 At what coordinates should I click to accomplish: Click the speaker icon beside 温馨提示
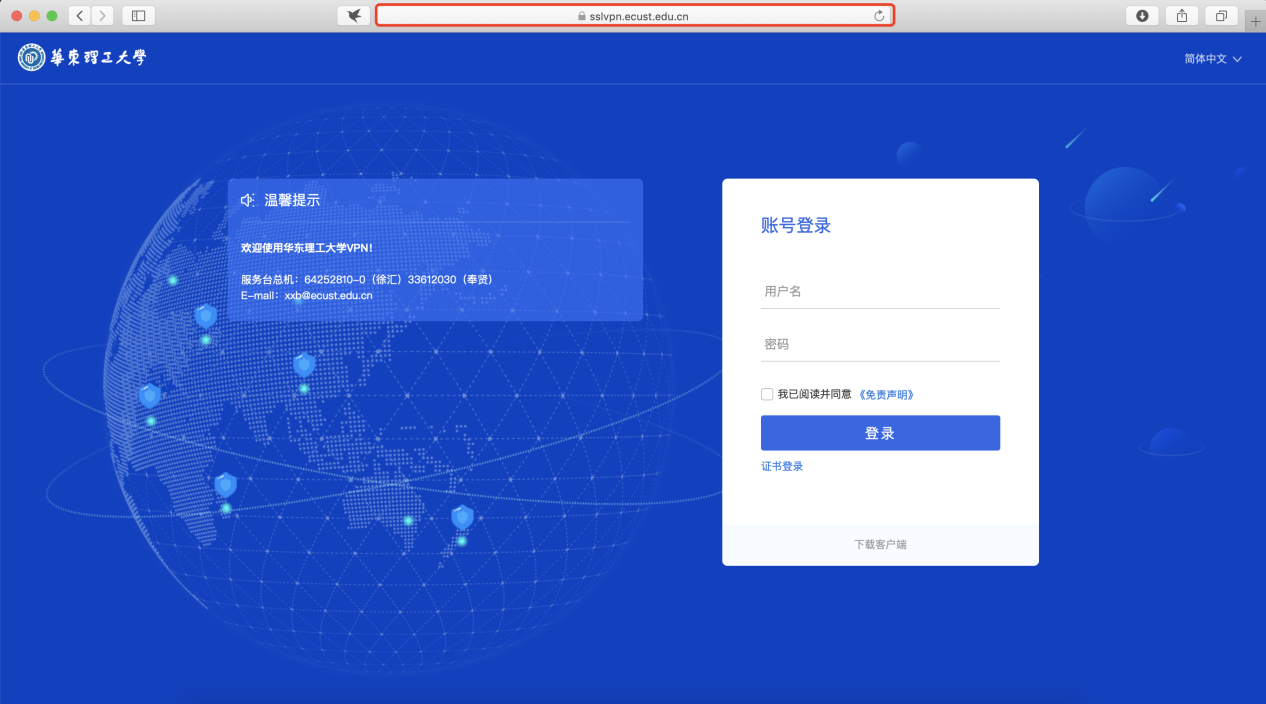(247, 200)
